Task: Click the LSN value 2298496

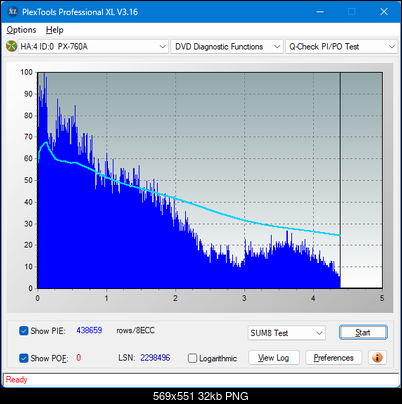Action: [x=155, y=358]
